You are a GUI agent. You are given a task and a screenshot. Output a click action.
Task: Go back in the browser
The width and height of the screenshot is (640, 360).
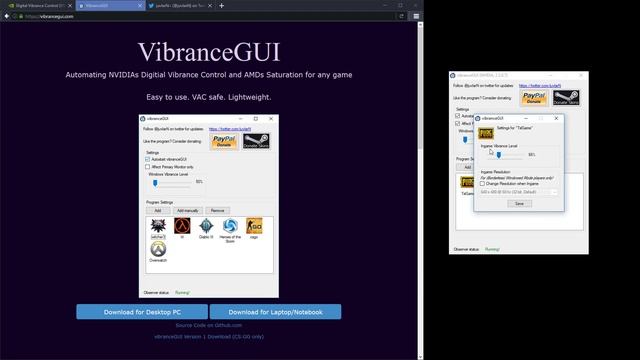pyautogui.click(x=7, y=16)
